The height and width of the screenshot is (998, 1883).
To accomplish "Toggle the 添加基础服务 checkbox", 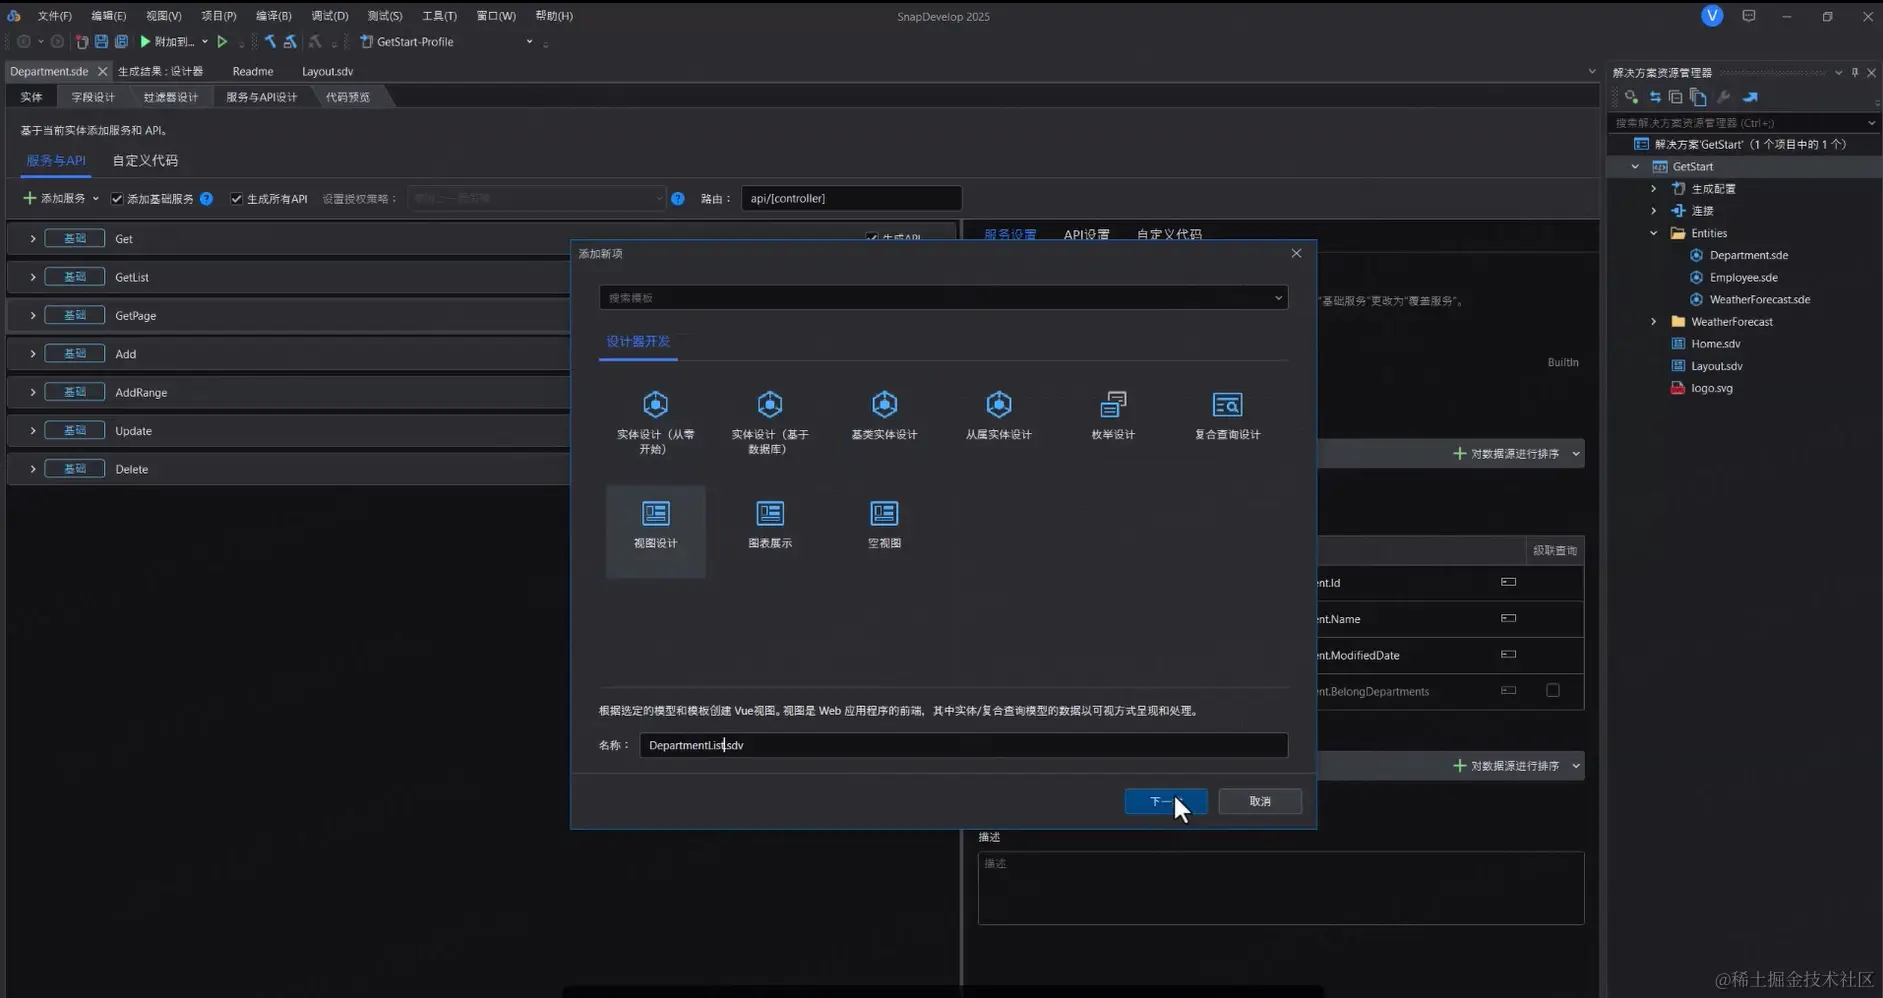I will point(117,199).
